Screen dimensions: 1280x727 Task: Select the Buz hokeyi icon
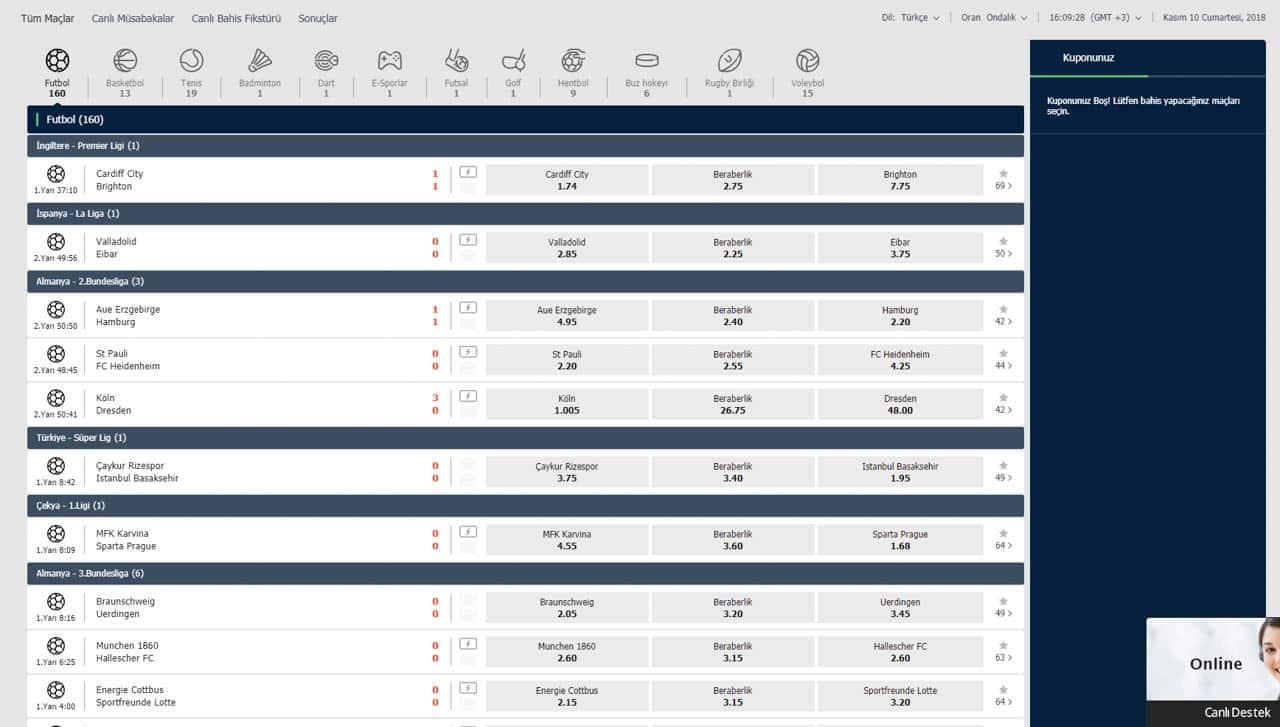click(646, 62)
